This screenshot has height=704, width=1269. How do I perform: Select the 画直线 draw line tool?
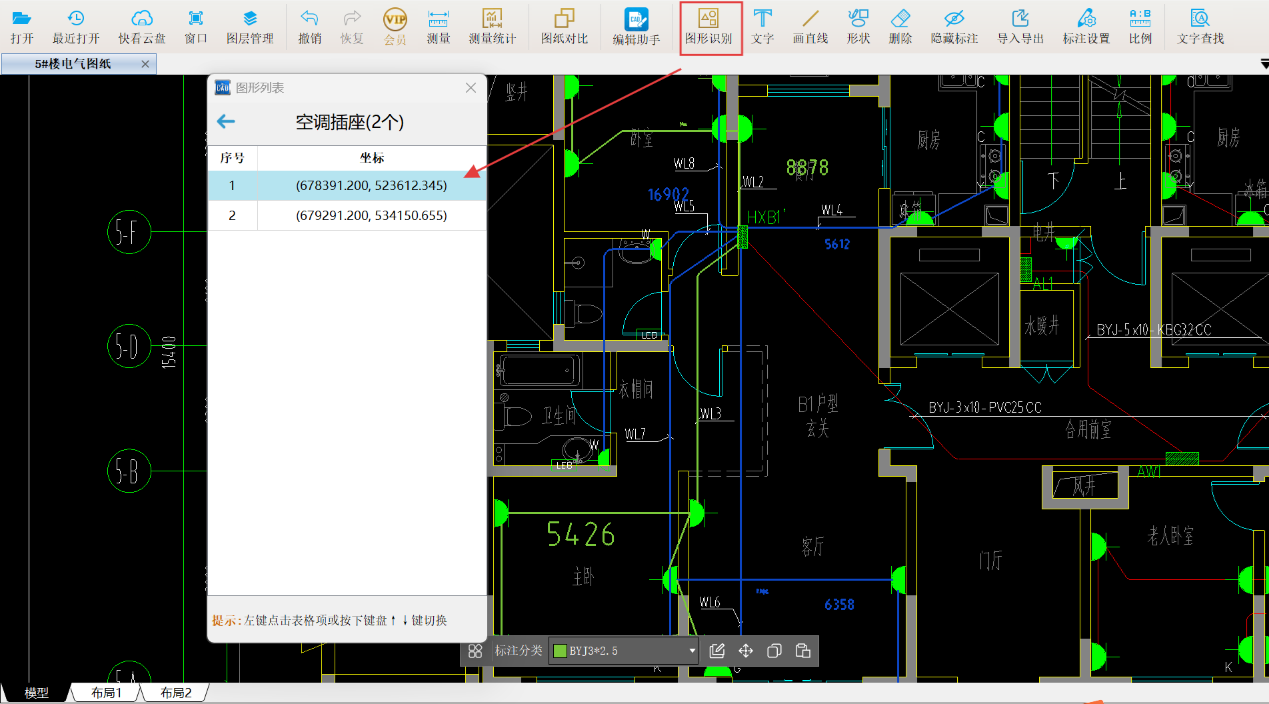[810, 26]
